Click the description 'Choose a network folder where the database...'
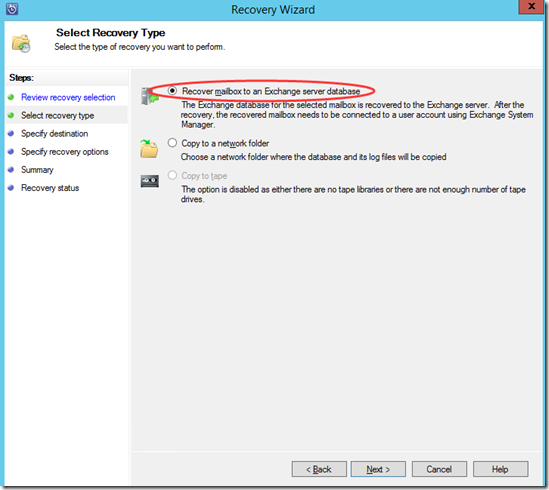 coord(313,157)
